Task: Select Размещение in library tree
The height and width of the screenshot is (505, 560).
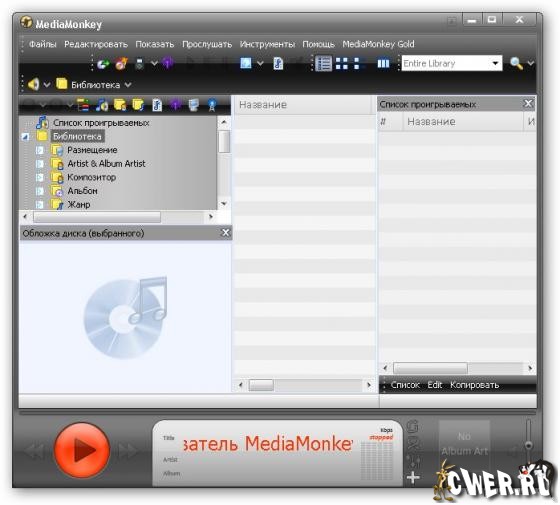Action: click(x=92, y=150)
